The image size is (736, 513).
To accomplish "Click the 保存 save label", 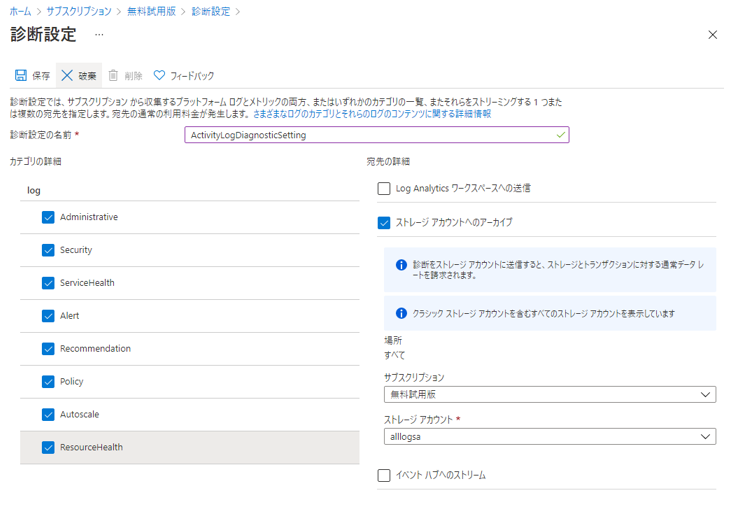I will click(41, 76).
